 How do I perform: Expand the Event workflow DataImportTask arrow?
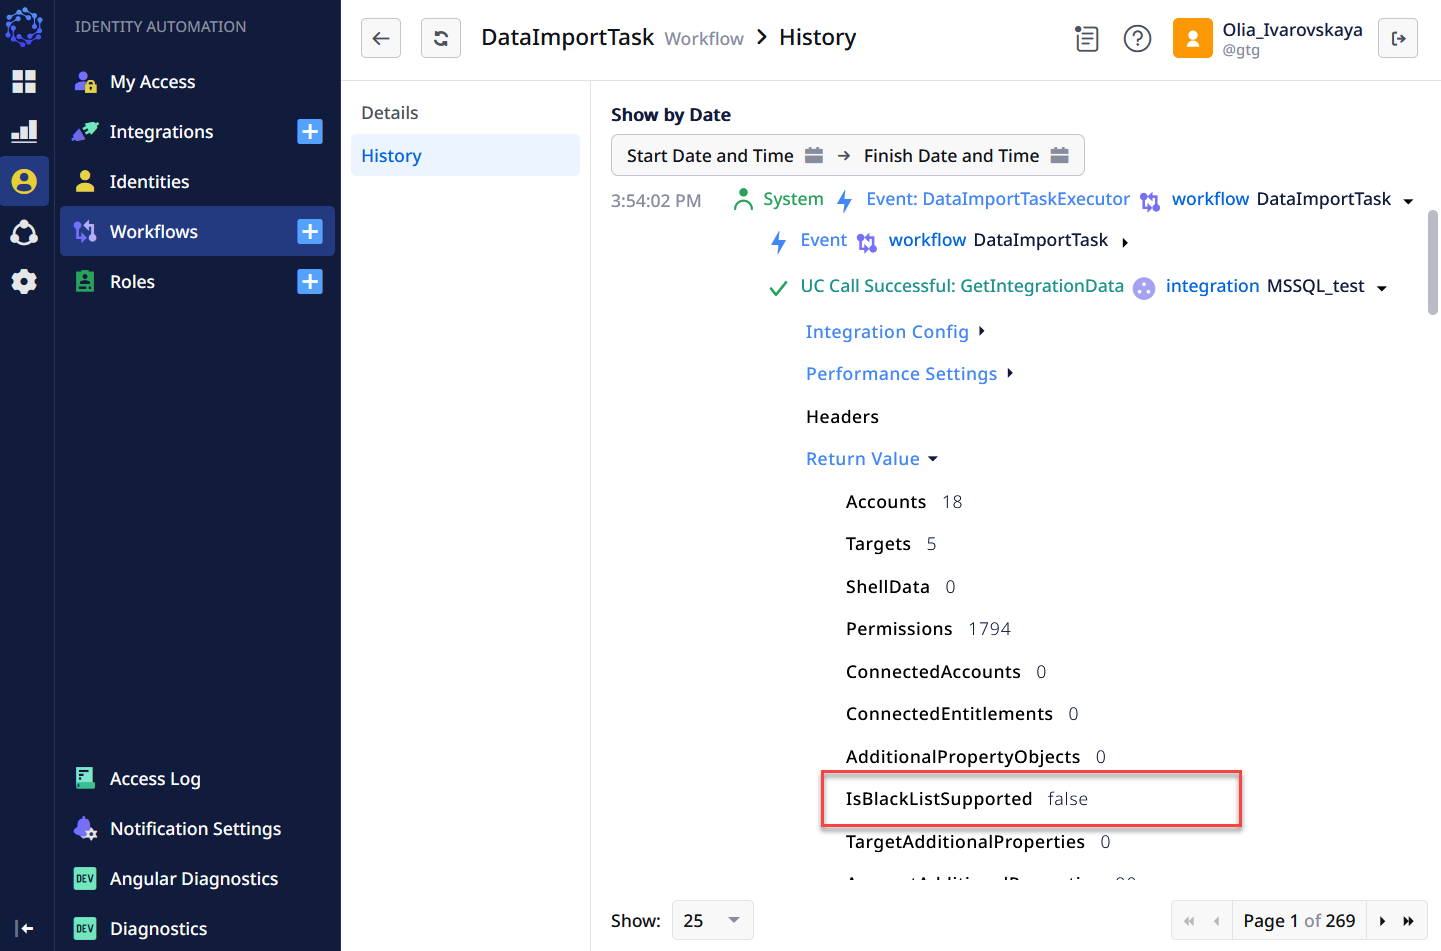pos(1125,242)
